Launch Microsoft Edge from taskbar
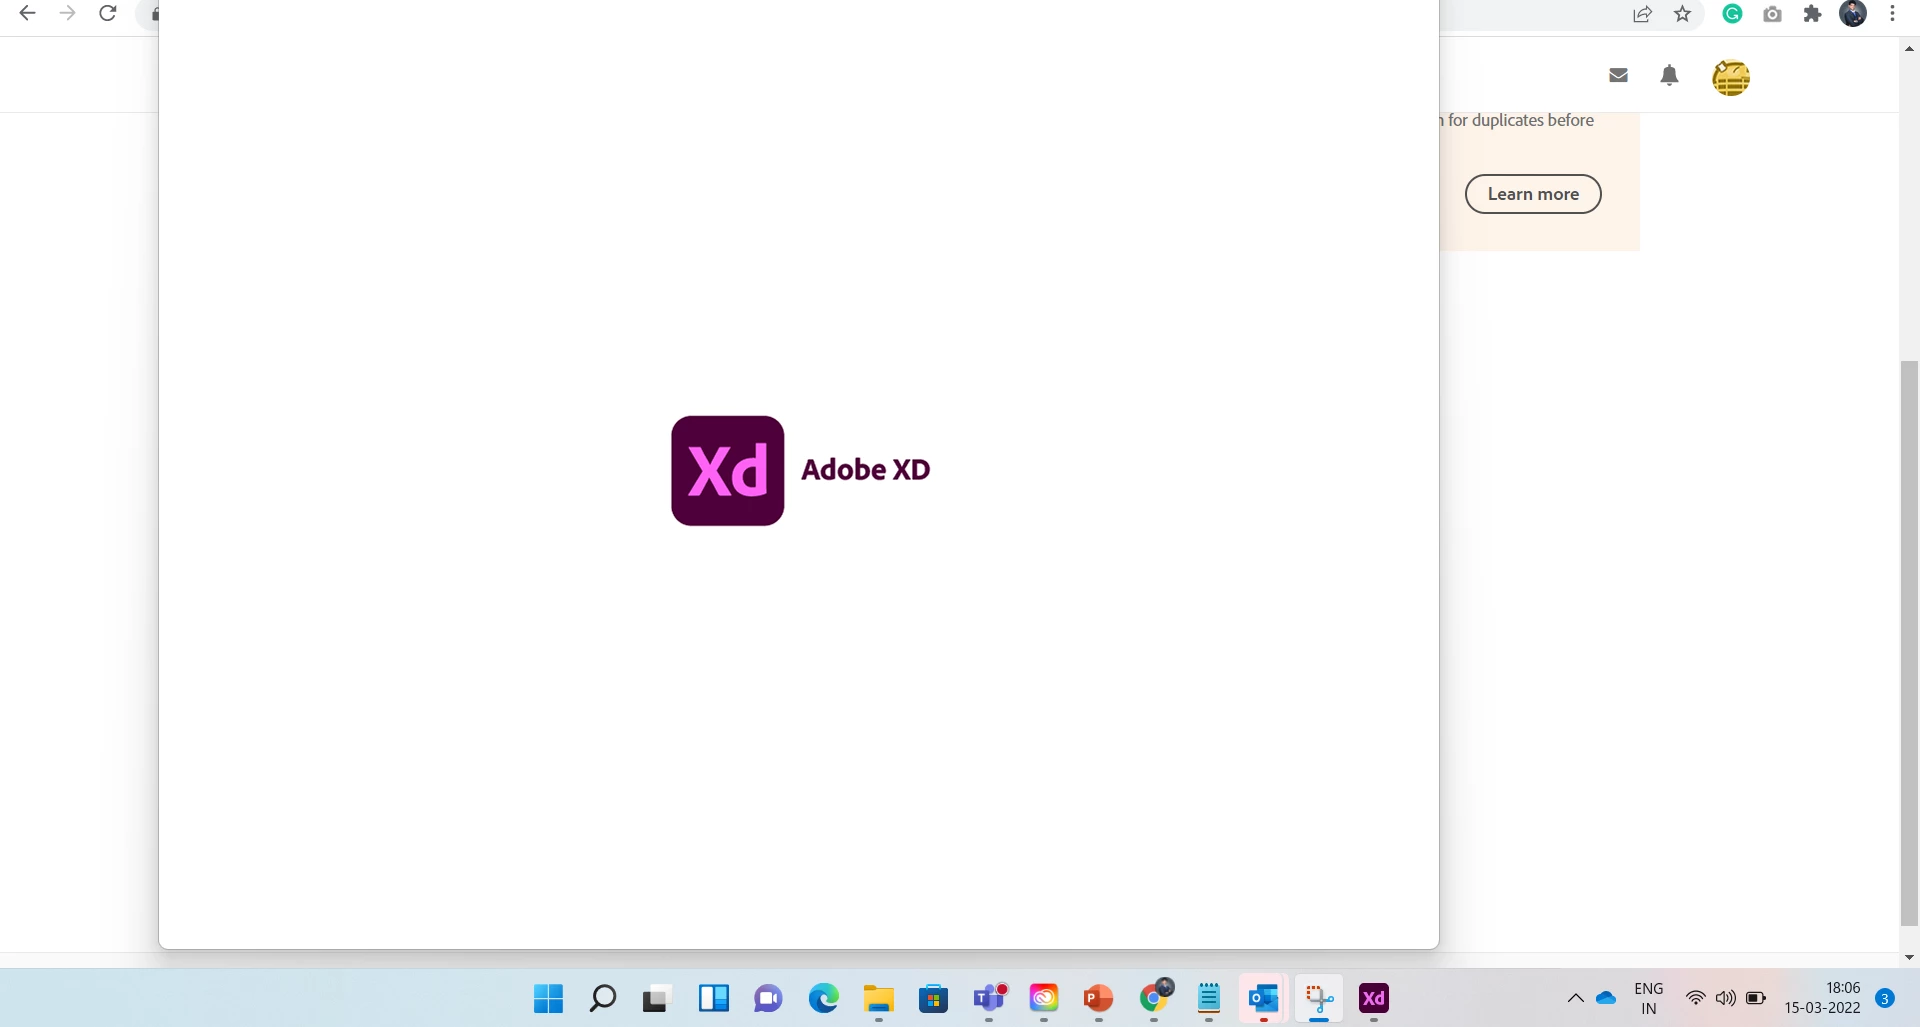The height and width of the screenshot is (1027, 1920). tap(824, 998)
